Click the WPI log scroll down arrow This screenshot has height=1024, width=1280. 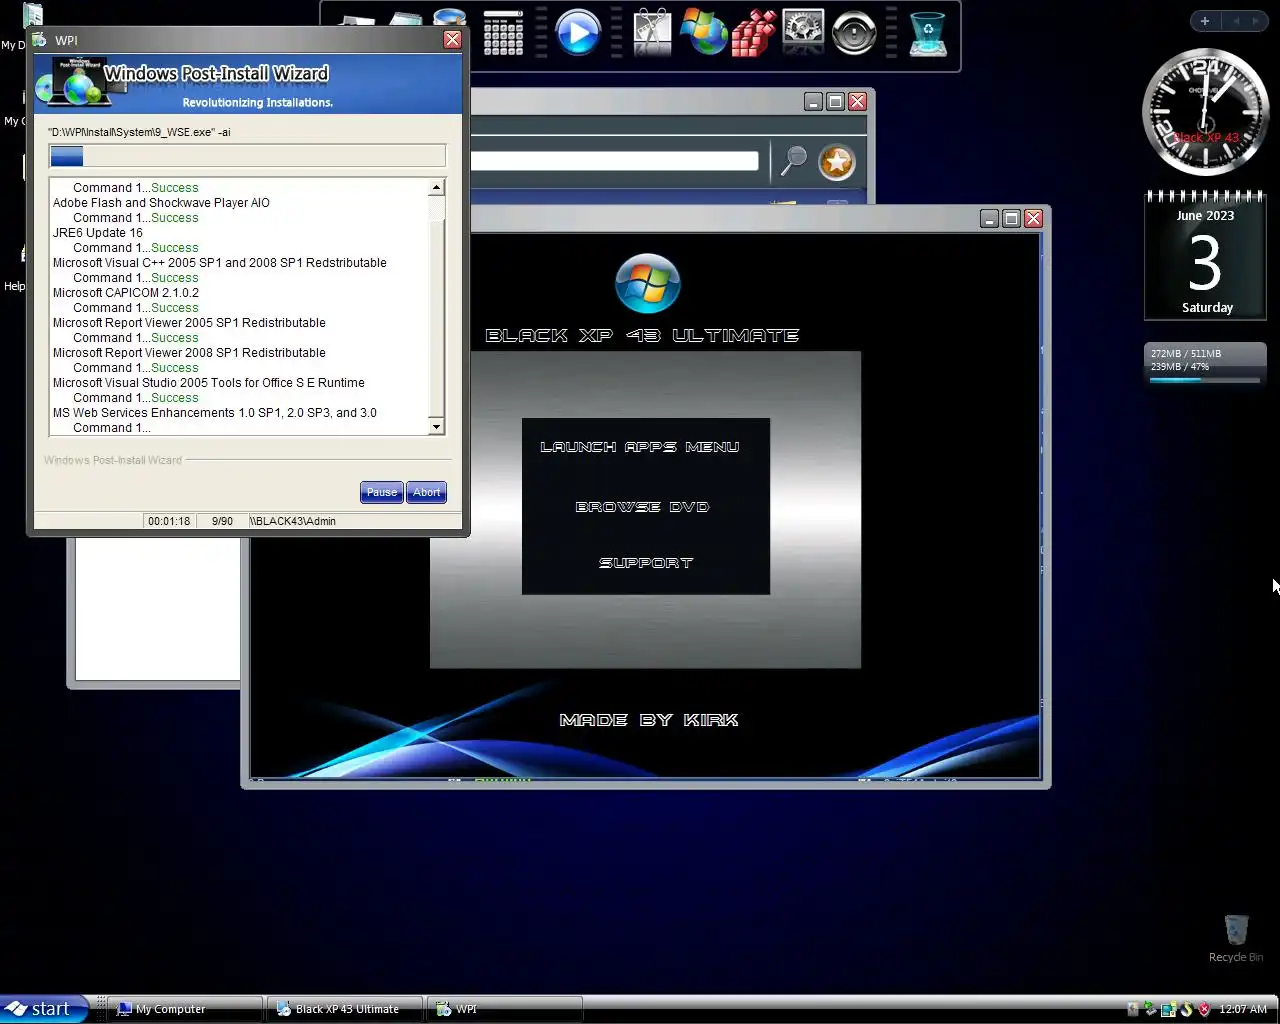[436, 427]
